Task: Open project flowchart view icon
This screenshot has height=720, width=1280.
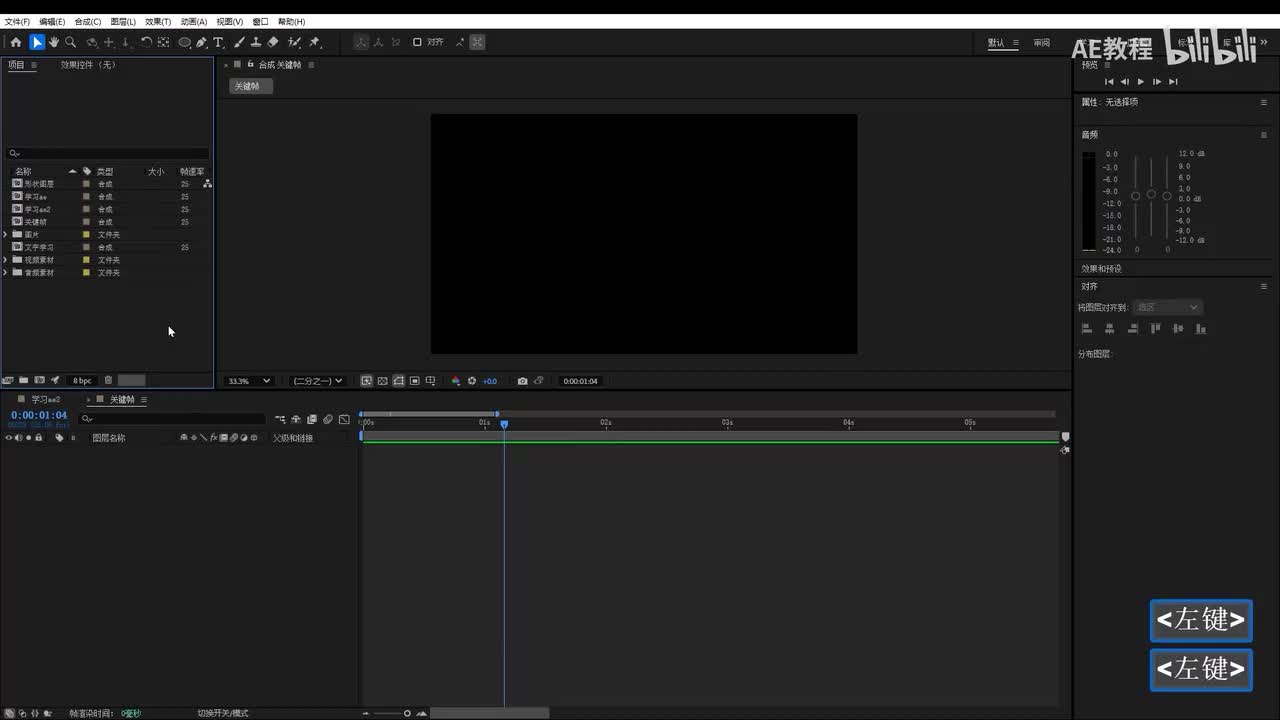Action: point(207,184)
